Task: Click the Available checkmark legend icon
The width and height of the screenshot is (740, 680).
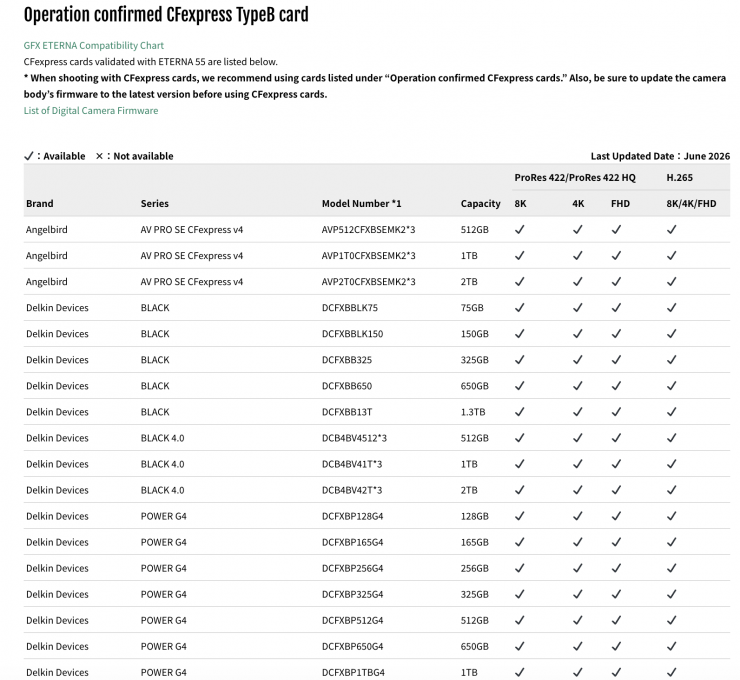Action: pos(29,156)
